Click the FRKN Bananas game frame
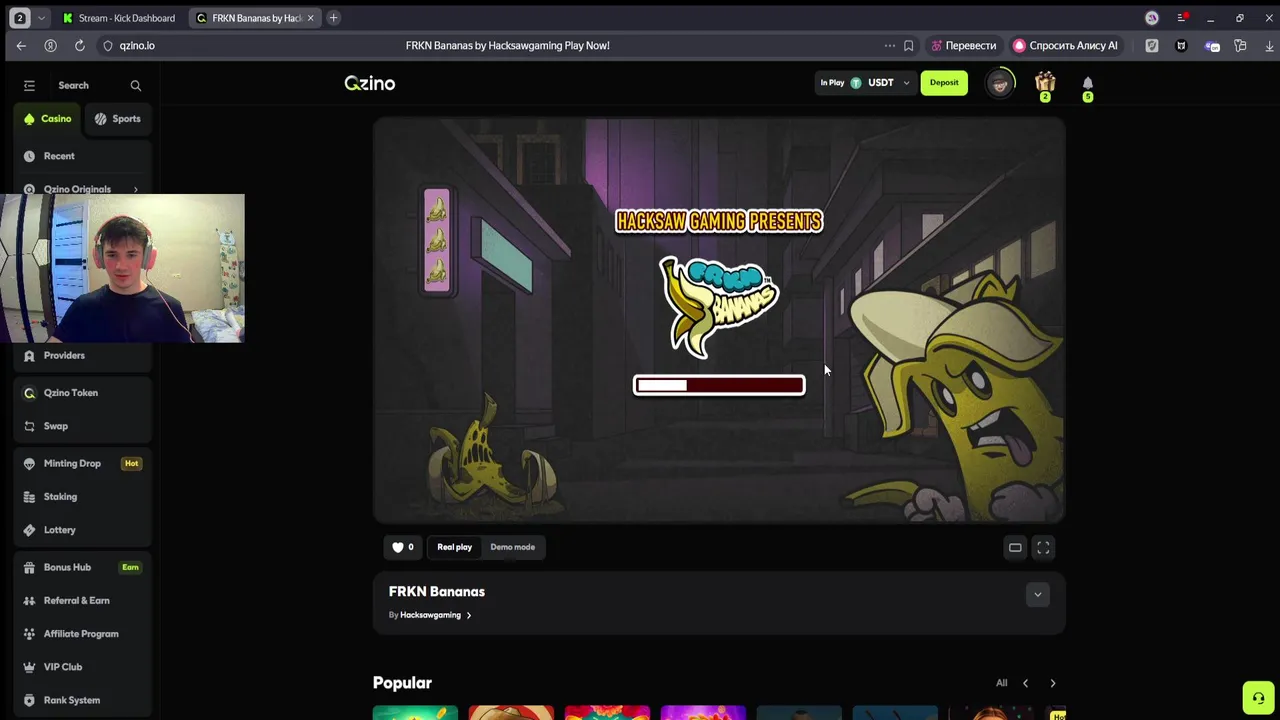The image size is (1280, 720). pos(719,320)
